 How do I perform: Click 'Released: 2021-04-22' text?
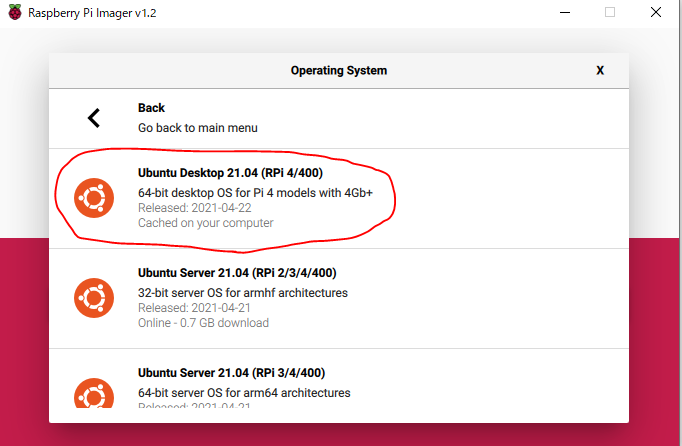click(x=194, y=208)
